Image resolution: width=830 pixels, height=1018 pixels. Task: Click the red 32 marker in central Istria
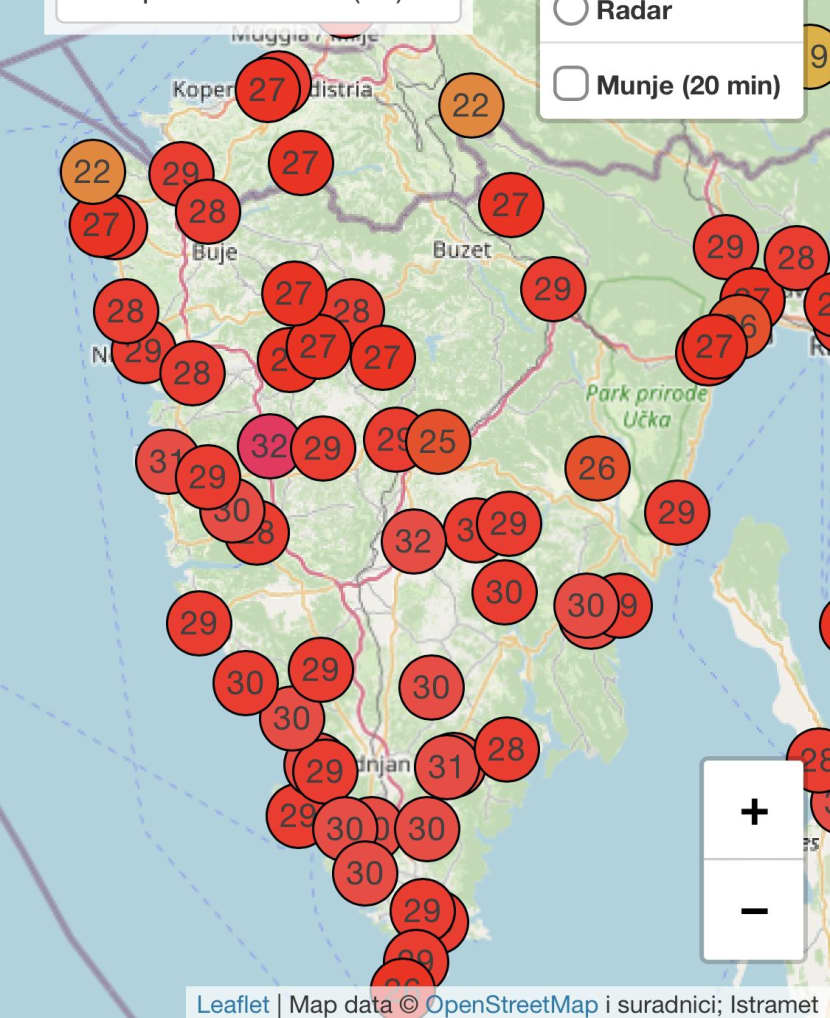coord(413,541)
